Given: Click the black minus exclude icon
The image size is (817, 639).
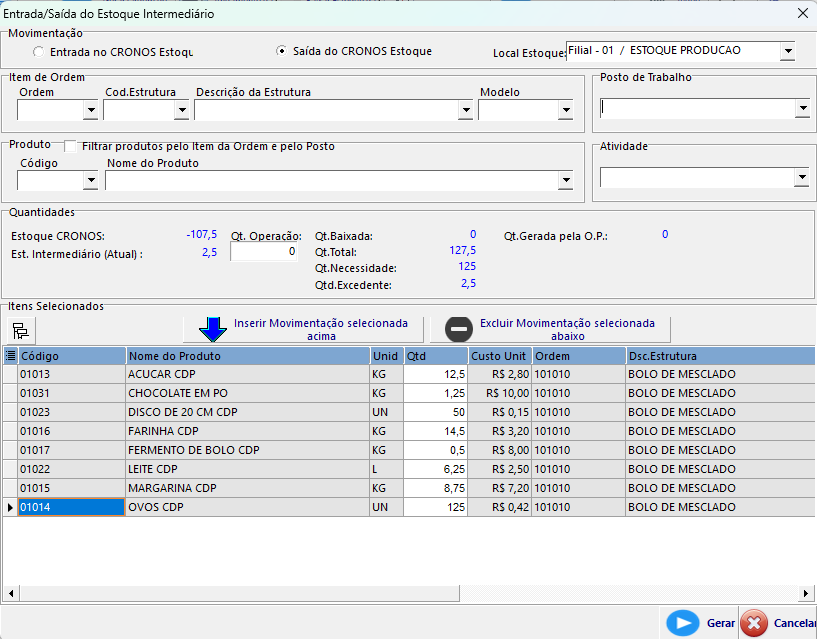Looking at the screenshot, I should coord(459,330).
